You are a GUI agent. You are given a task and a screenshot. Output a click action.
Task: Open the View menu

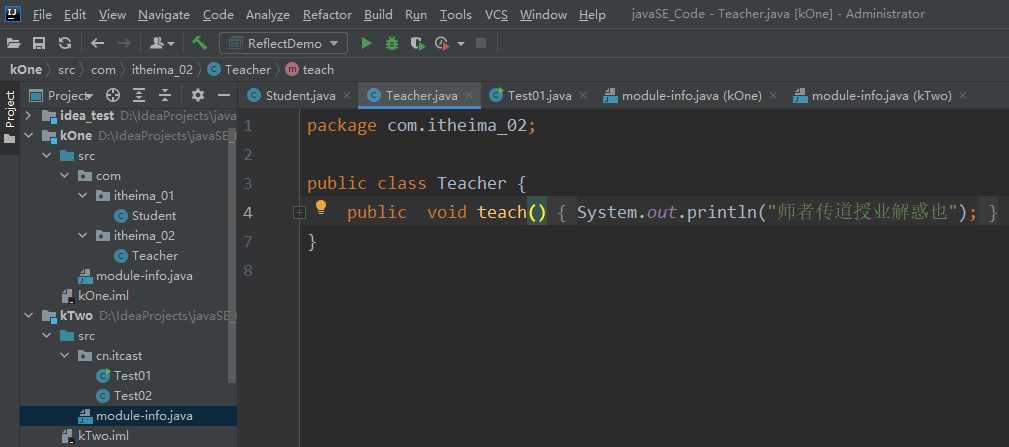tap(113, 14)
